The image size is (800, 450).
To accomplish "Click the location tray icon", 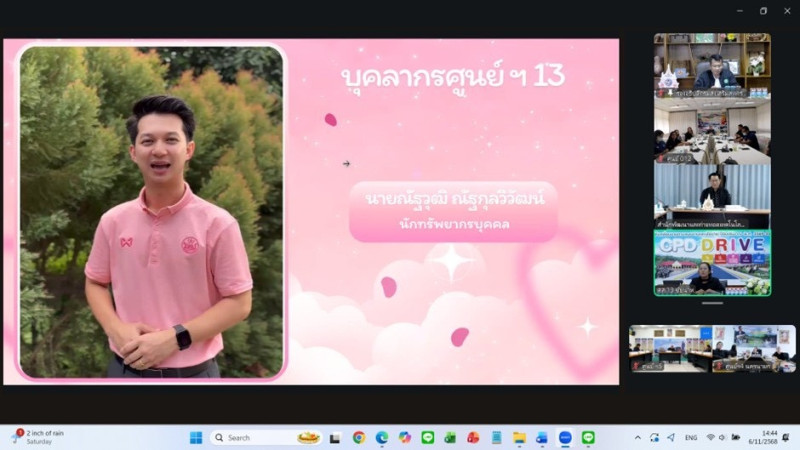I will pyautogui.click(x=670, y=438).
